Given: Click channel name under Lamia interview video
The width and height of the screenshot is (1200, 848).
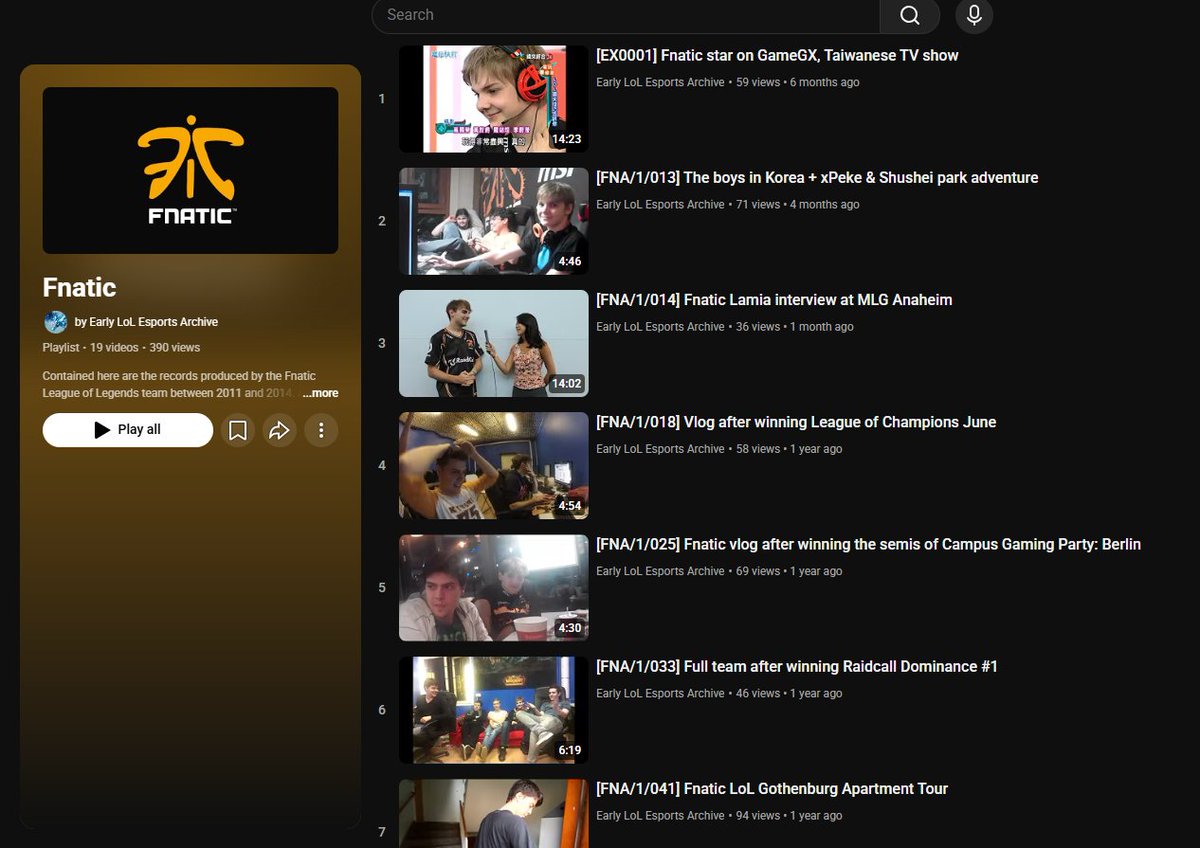Looking at the screenshot, I should [x=660, y=327].
